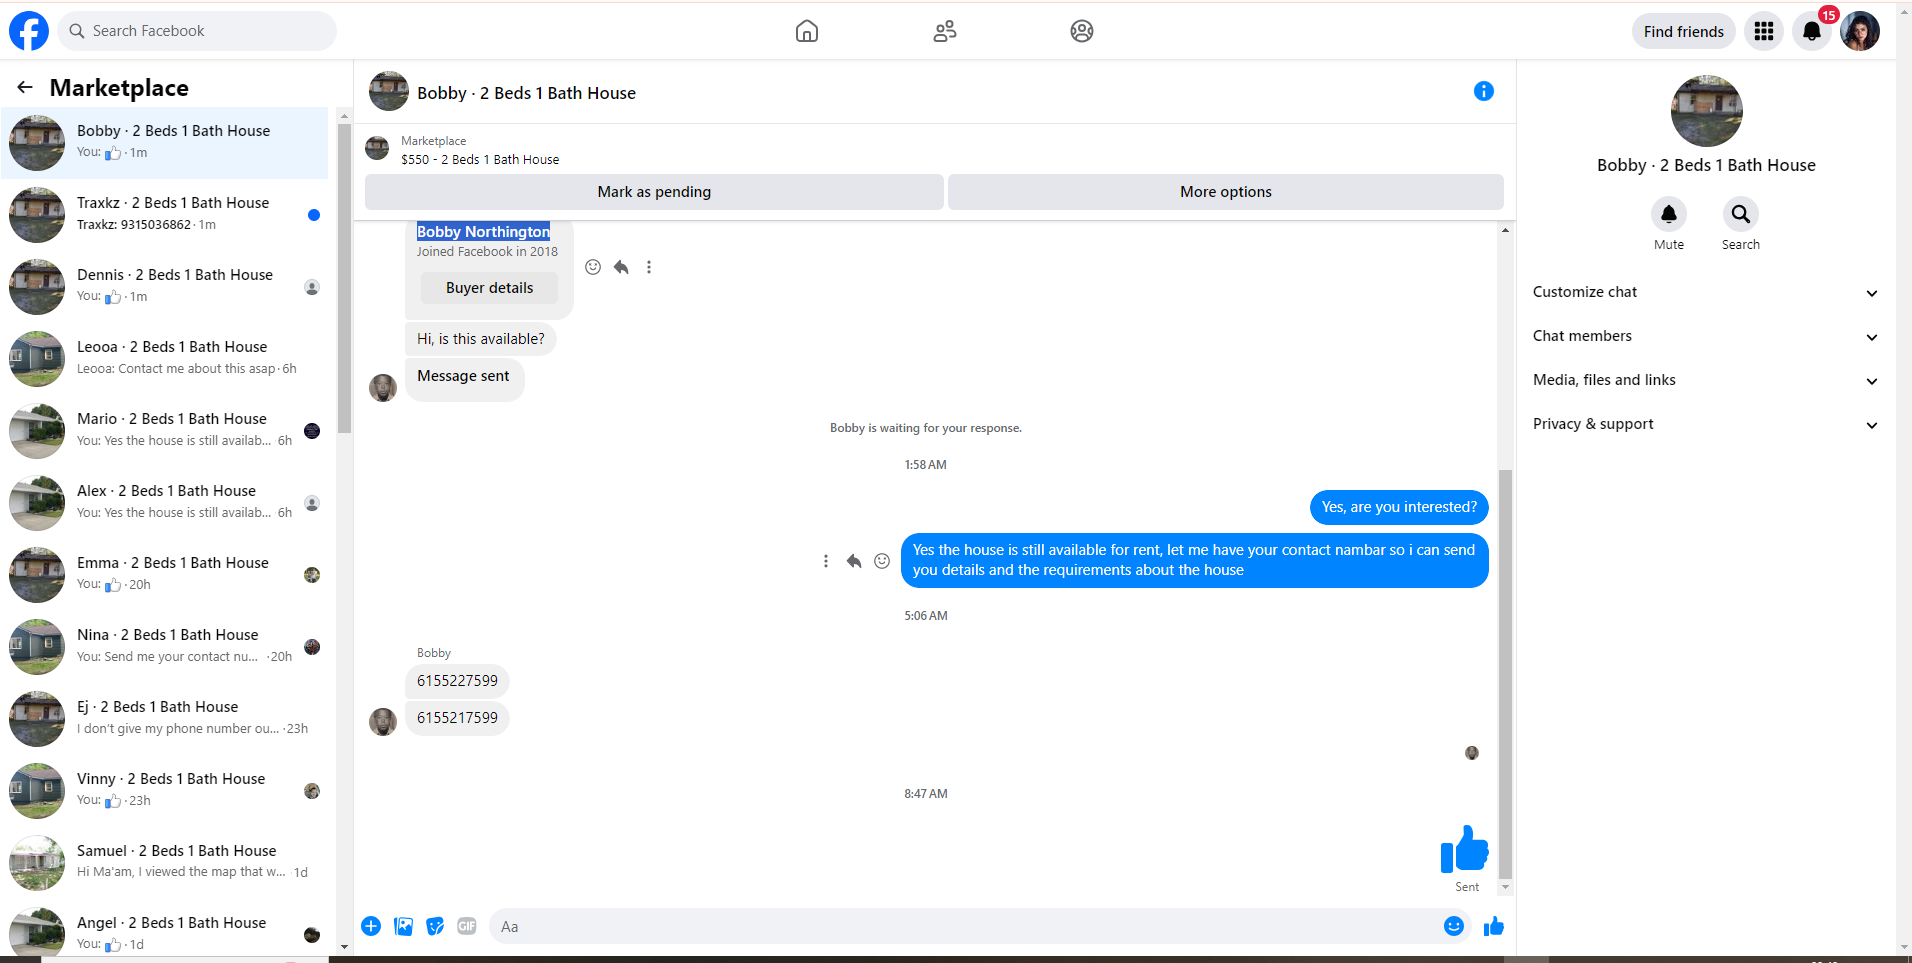
Task: Click the conversation information icon
Action: click(1484, 91)
